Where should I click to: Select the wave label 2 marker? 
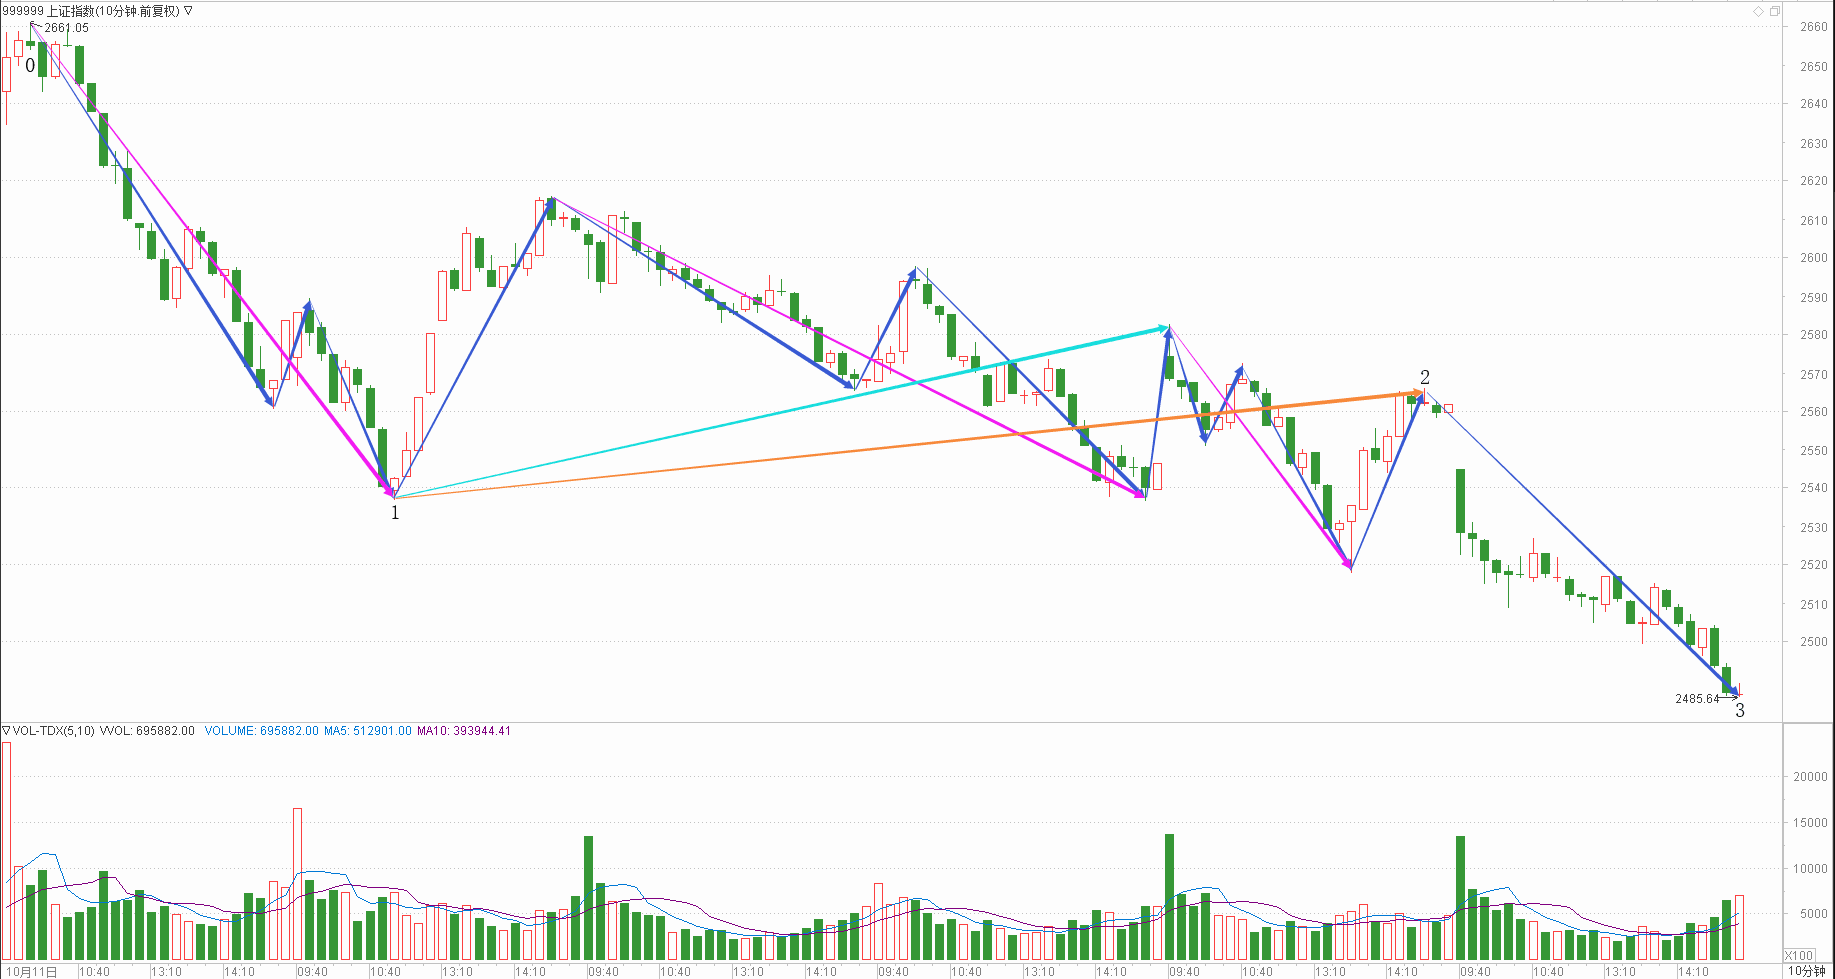pyautogui.click(x=1425, y=377)
